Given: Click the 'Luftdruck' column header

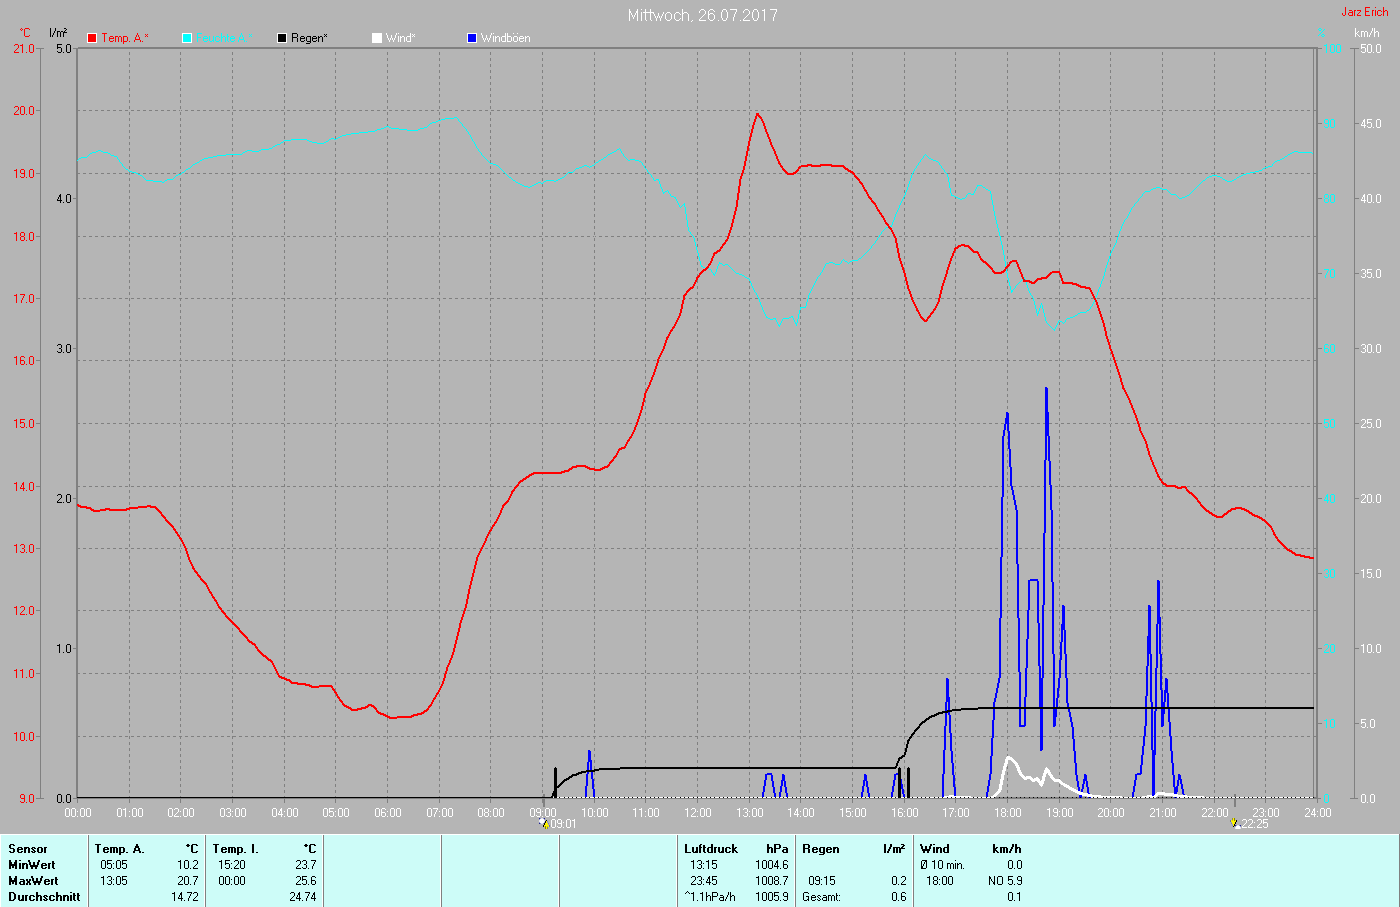Looking at the screenshot, I should point(711,849).
